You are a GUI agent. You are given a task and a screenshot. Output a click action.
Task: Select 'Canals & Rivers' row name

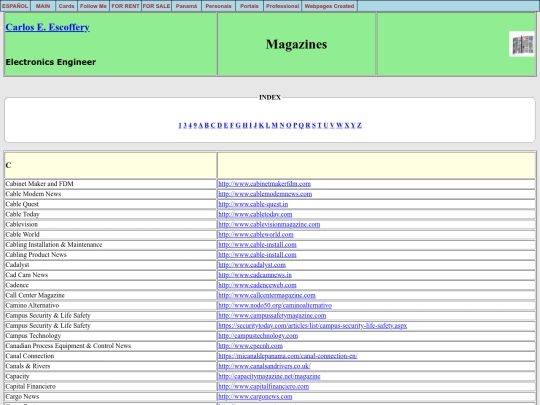[28, 366]
